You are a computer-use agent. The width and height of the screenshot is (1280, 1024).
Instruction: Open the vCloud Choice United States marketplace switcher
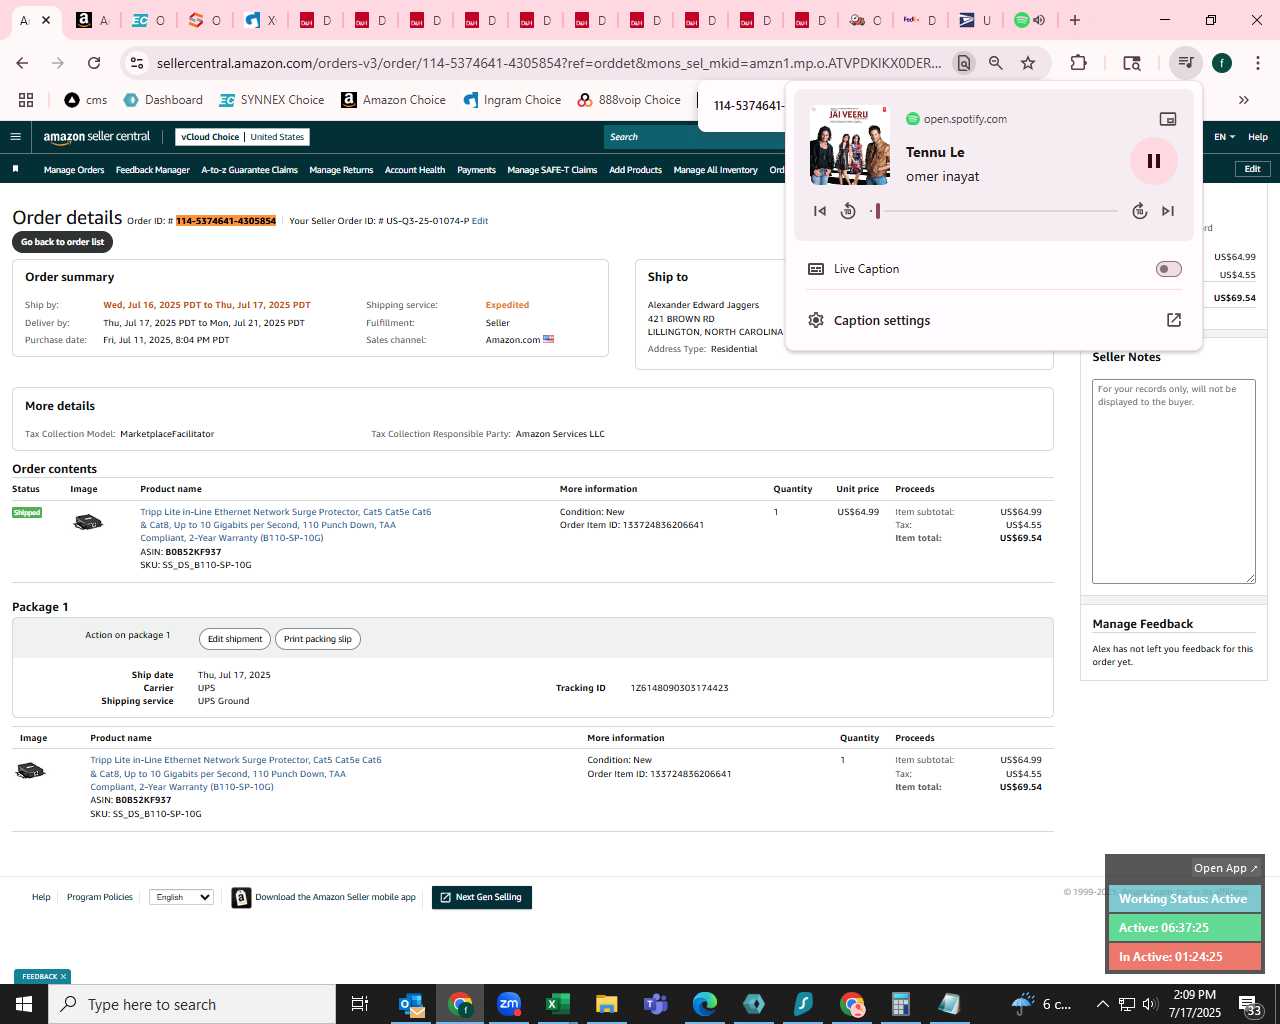242,137
